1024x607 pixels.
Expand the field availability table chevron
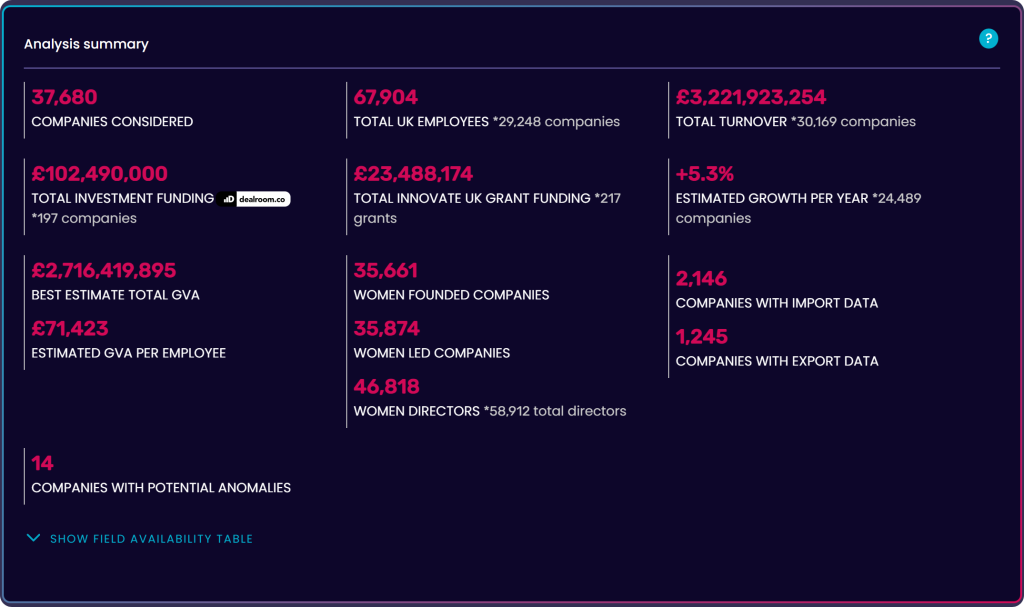(33, 539)
